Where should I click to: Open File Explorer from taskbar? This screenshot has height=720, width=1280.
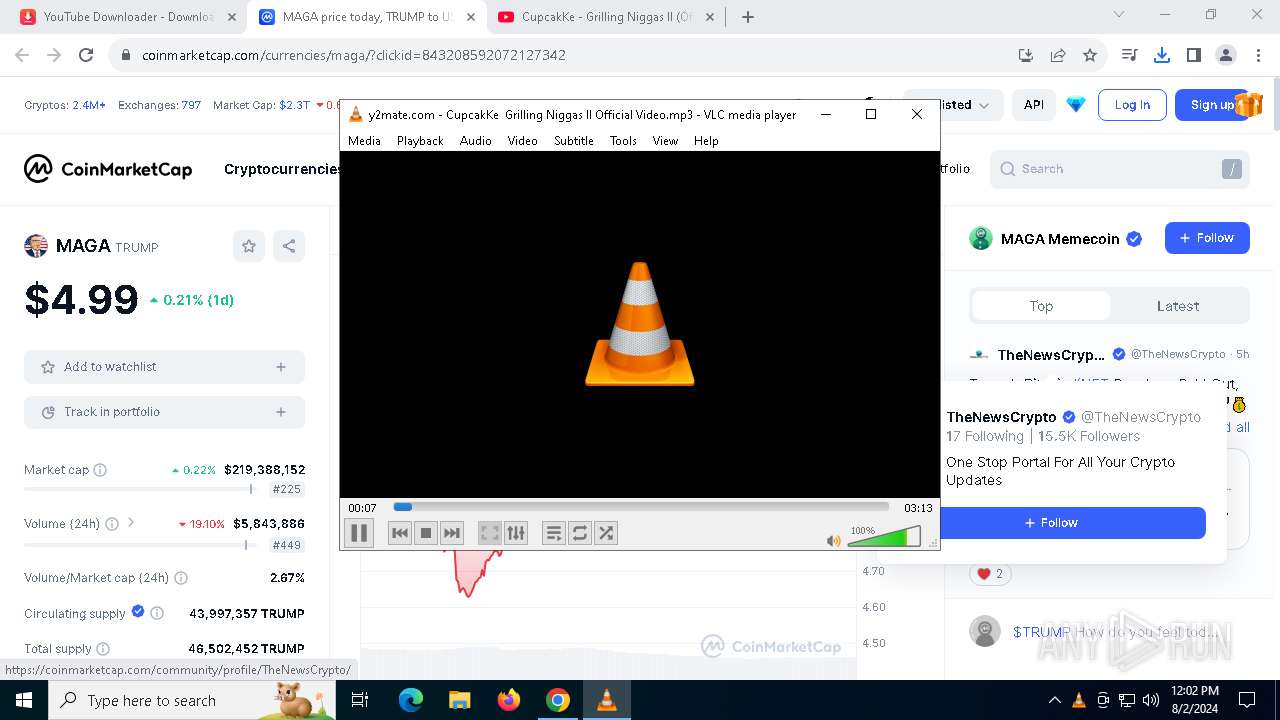click(460, 700)
